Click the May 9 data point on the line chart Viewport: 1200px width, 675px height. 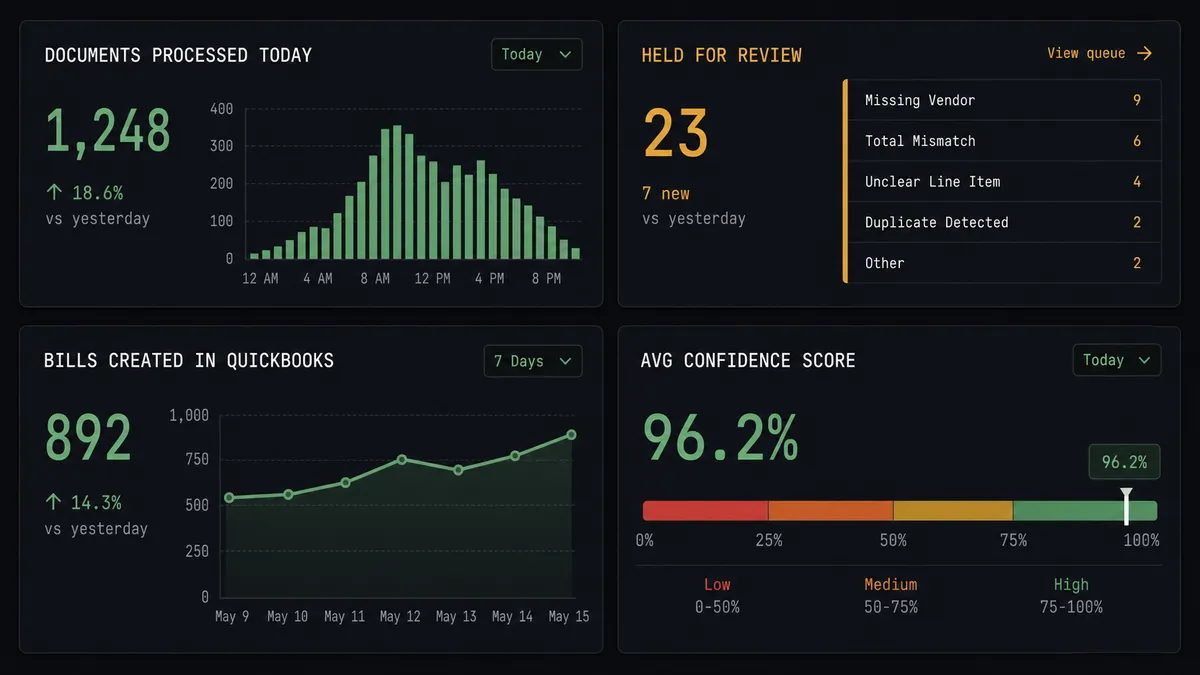coord(229,497)
